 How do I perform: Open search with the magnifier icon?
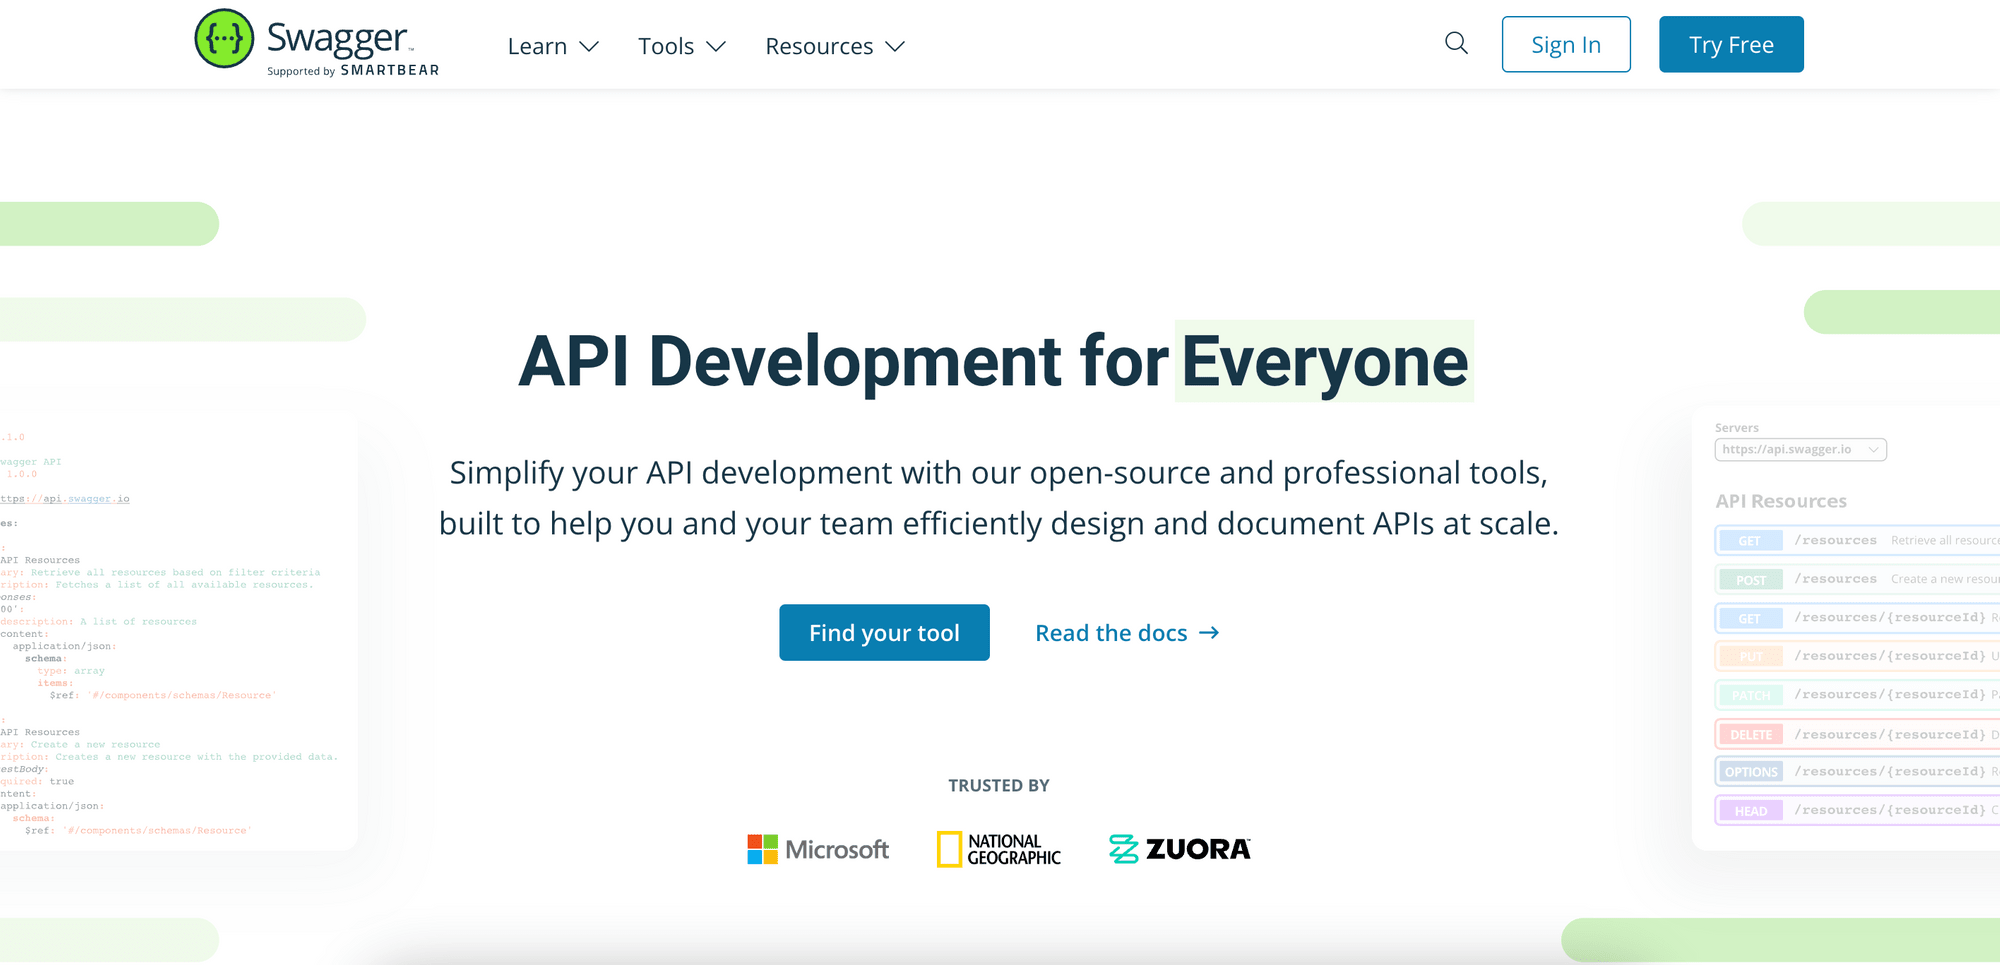pyautogui.click(x=1456, y=43)
